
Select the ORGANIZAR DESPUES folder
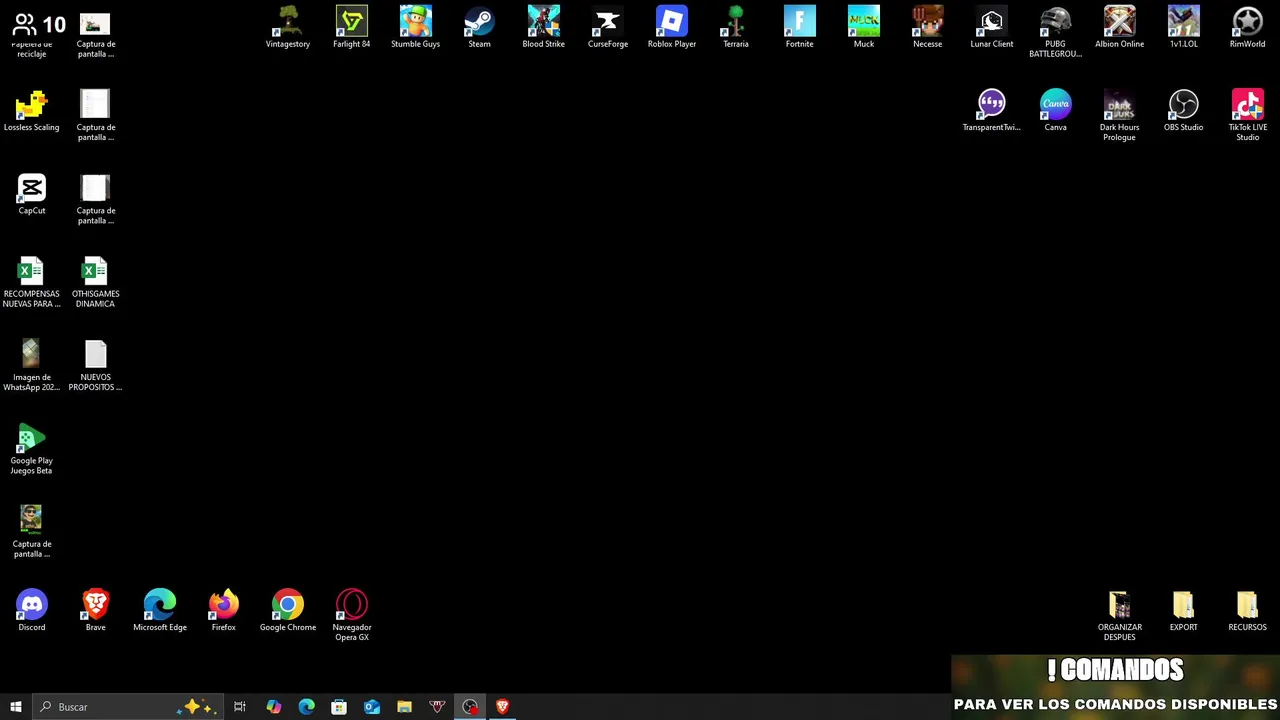1120,615
